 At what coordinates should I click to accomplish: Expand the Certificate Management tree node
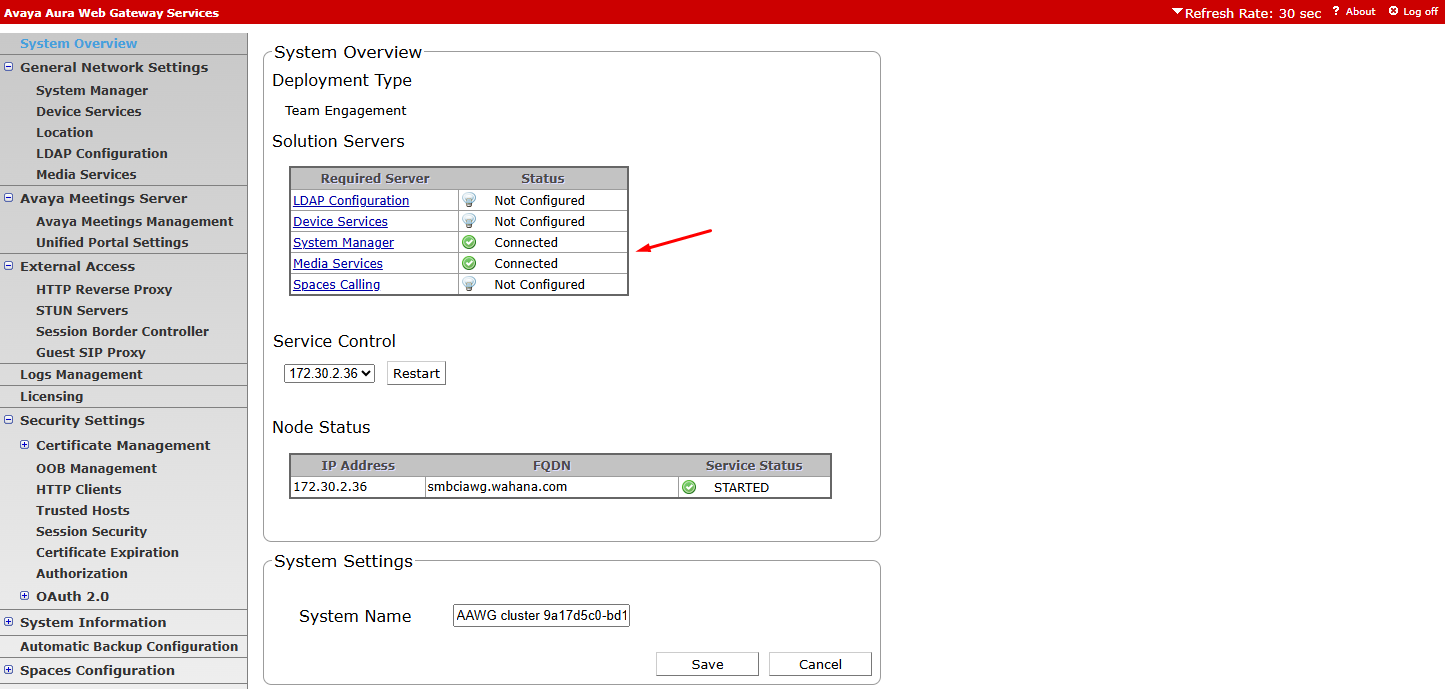pyautogui.click(x=25, y=445)
